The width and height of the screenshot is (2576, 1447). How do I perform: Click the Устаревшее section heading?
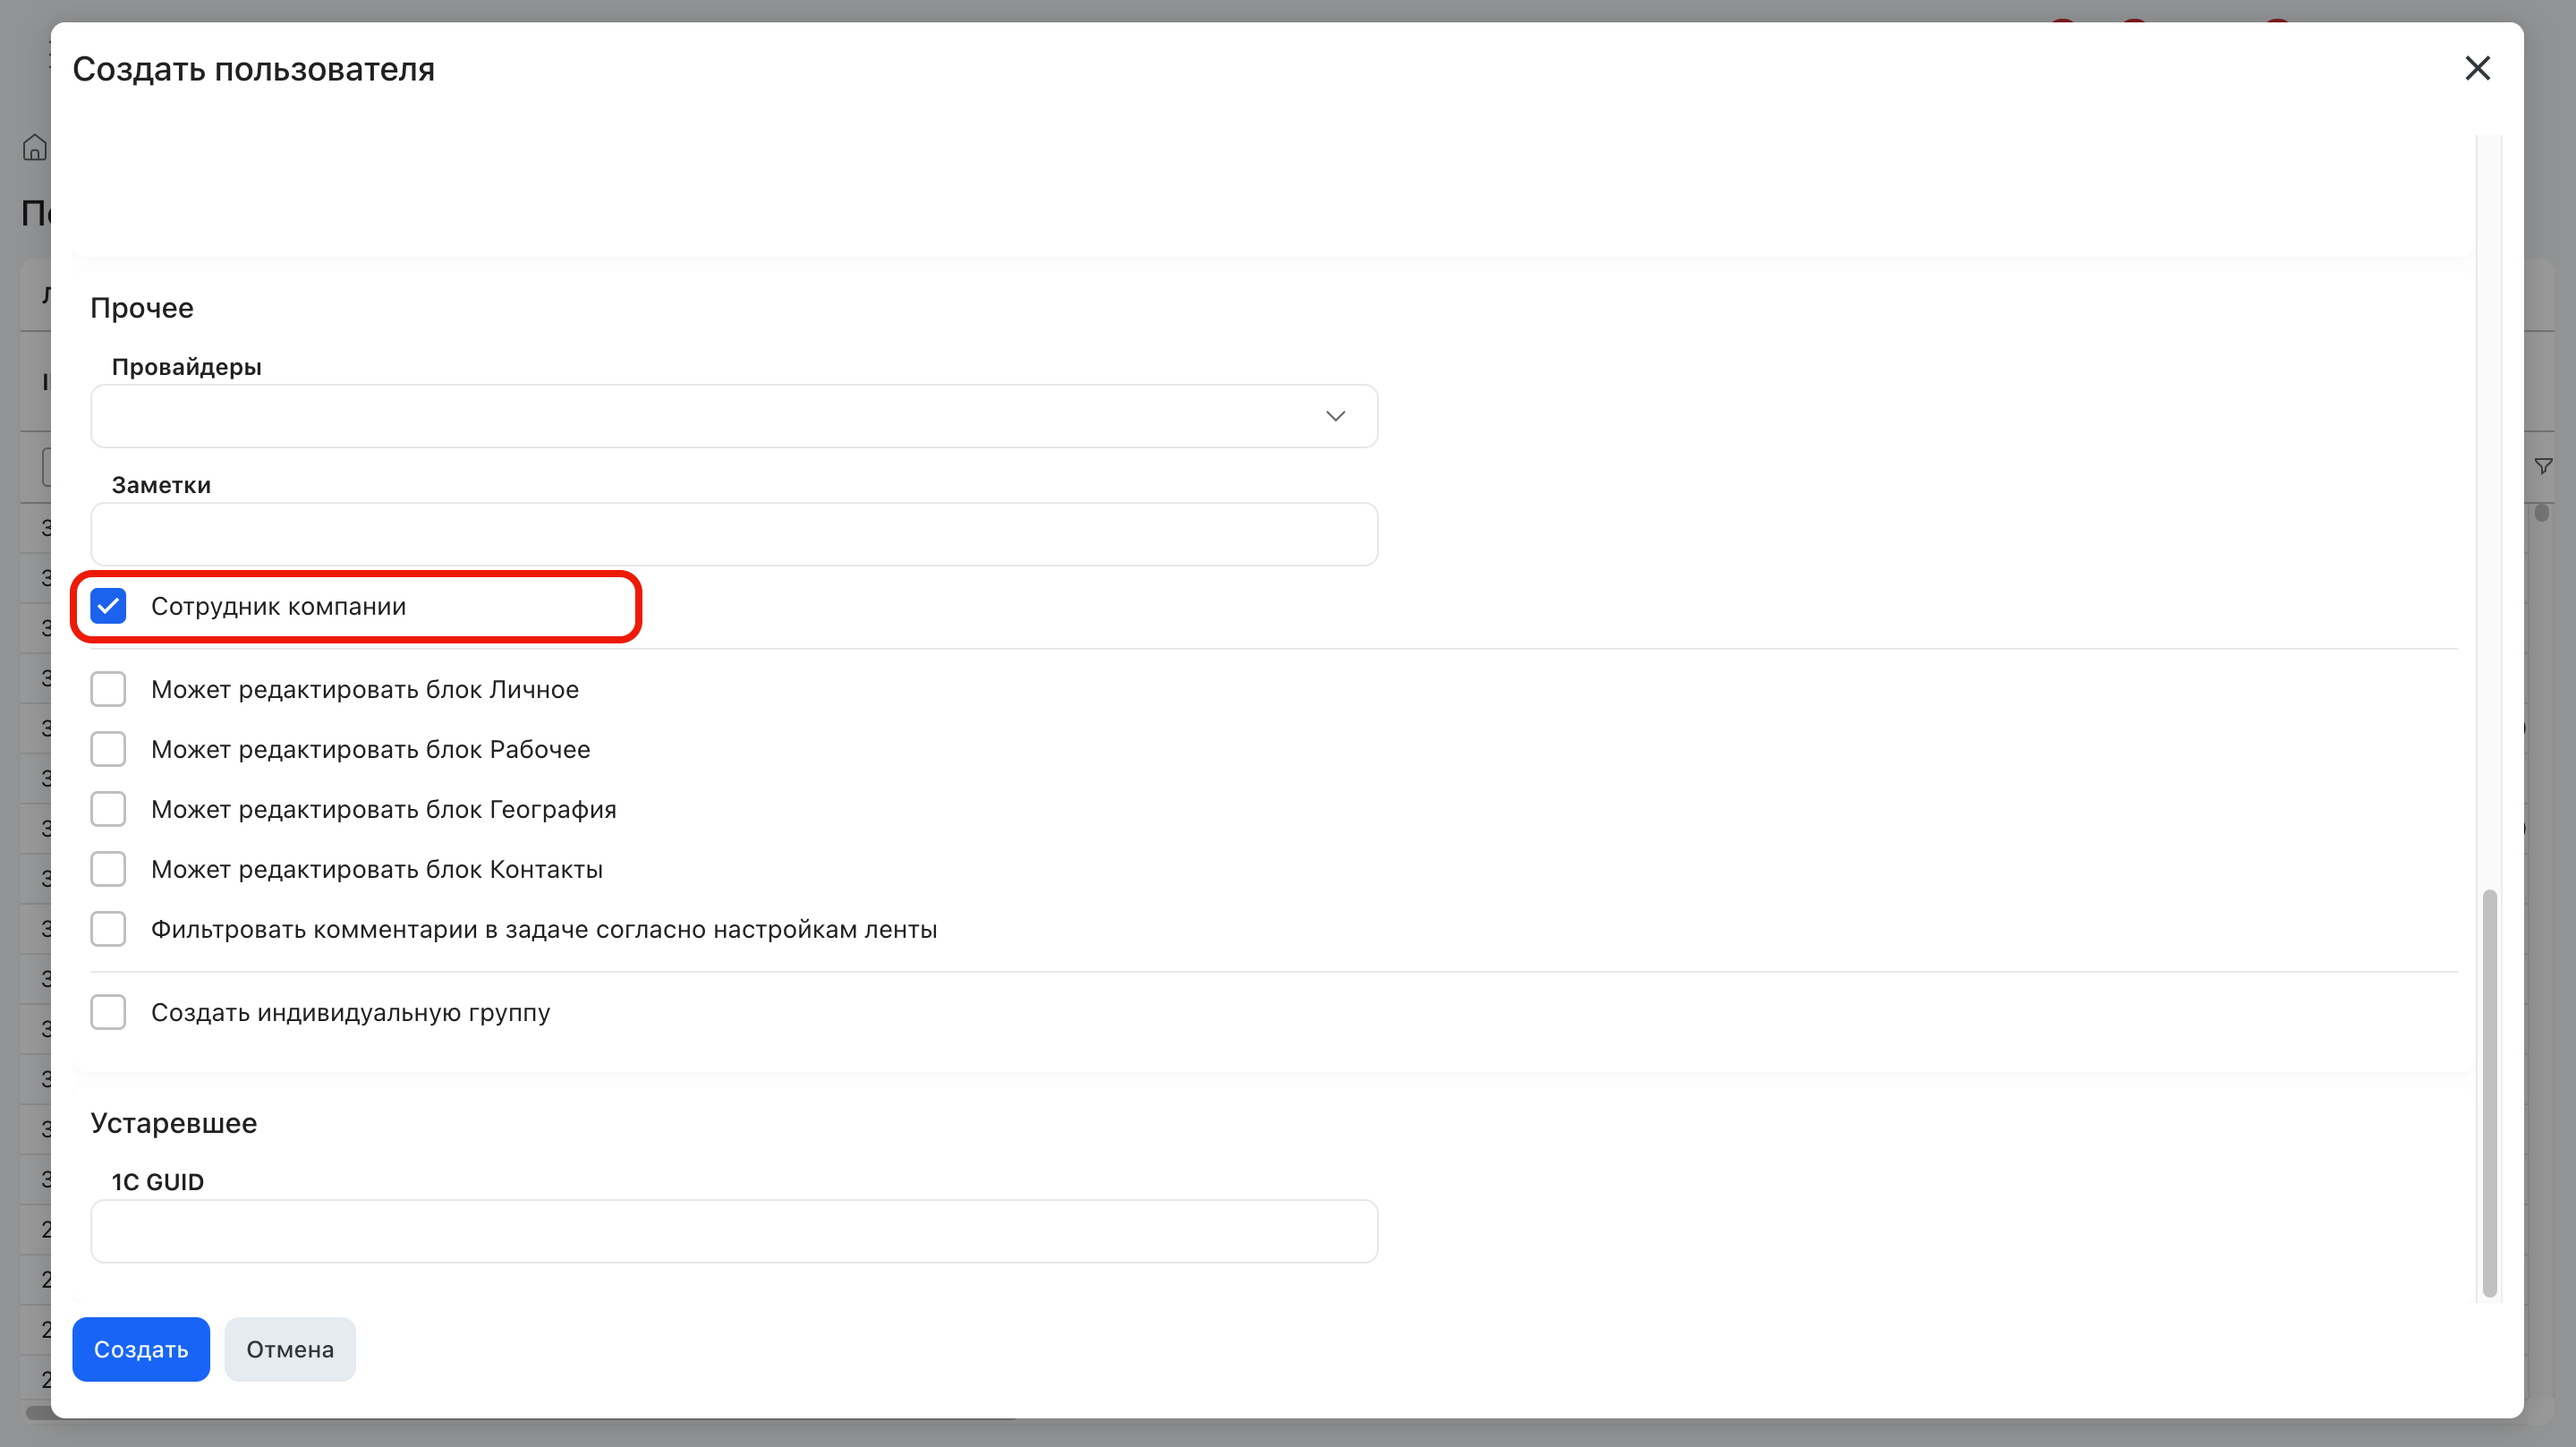click(x=174, y=1123)
